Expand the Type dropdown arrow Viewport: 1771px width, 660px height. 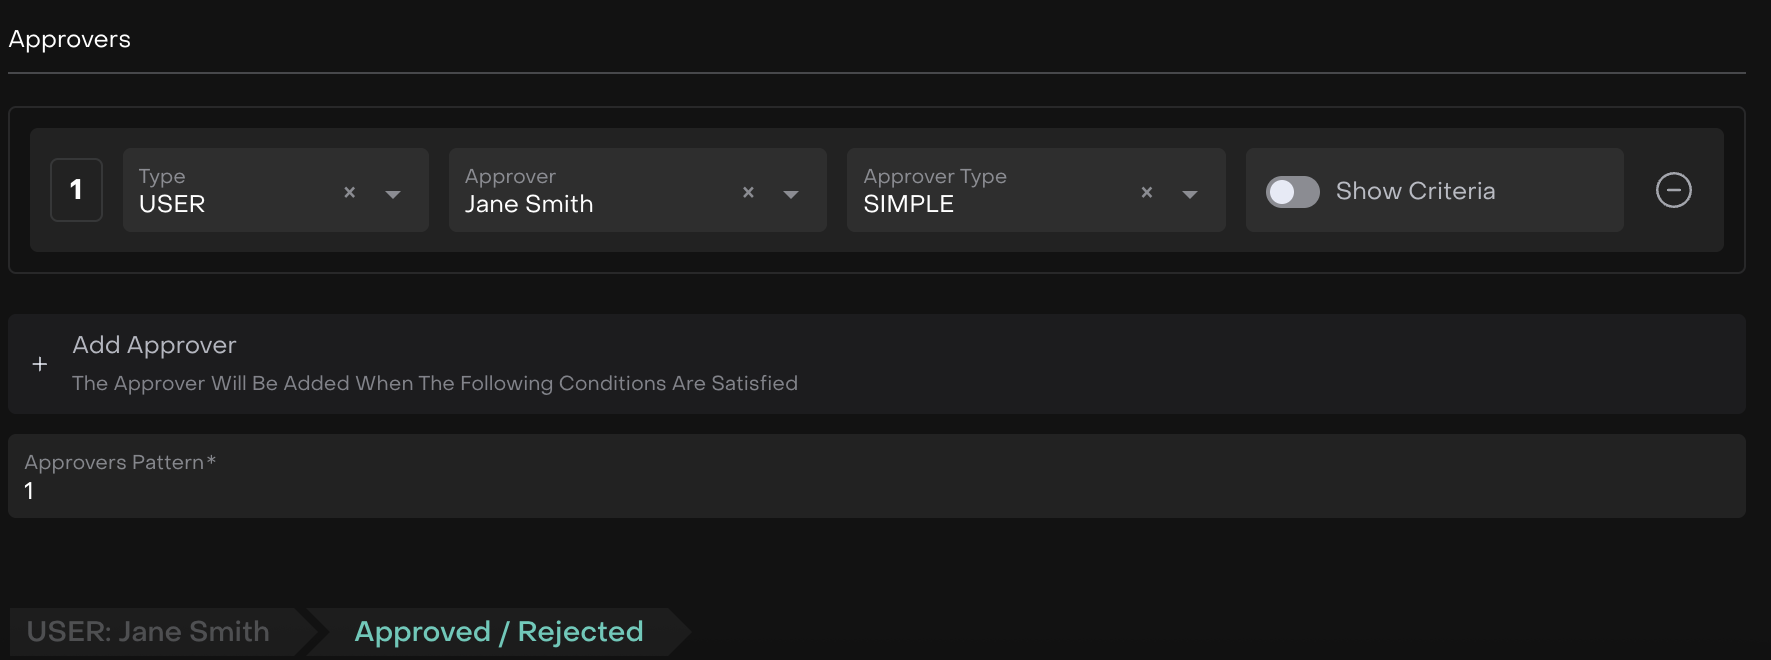(393, 194)
